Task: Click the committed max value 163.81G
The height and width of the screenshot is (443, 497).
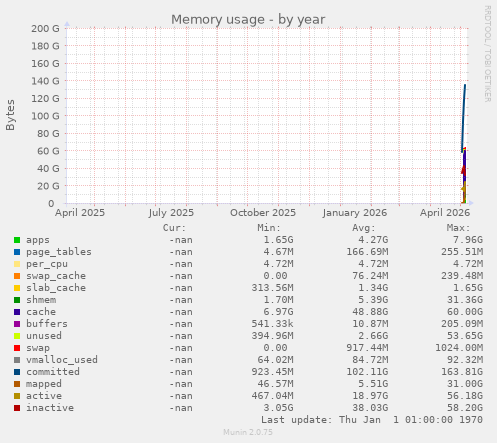Action: tap(462, 372)
